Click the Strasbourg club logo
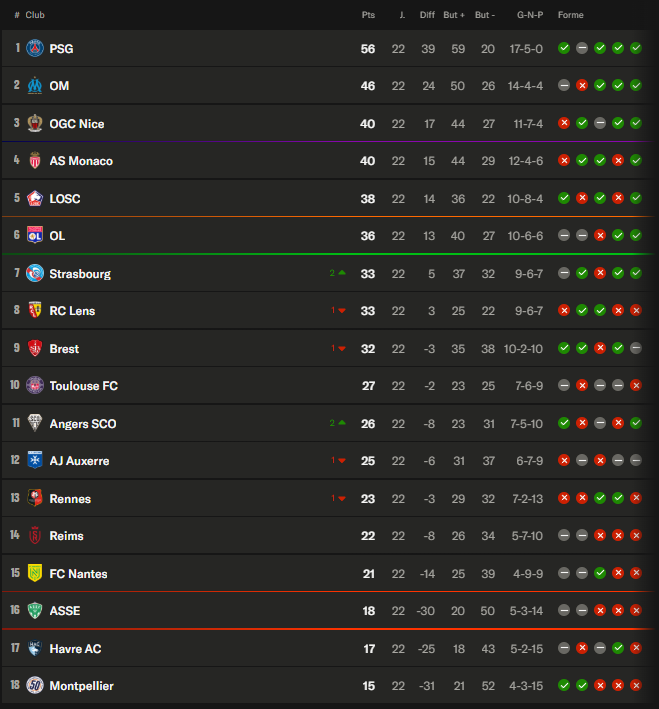This screenshot has width=659, height=709. [x=35, y=273]
